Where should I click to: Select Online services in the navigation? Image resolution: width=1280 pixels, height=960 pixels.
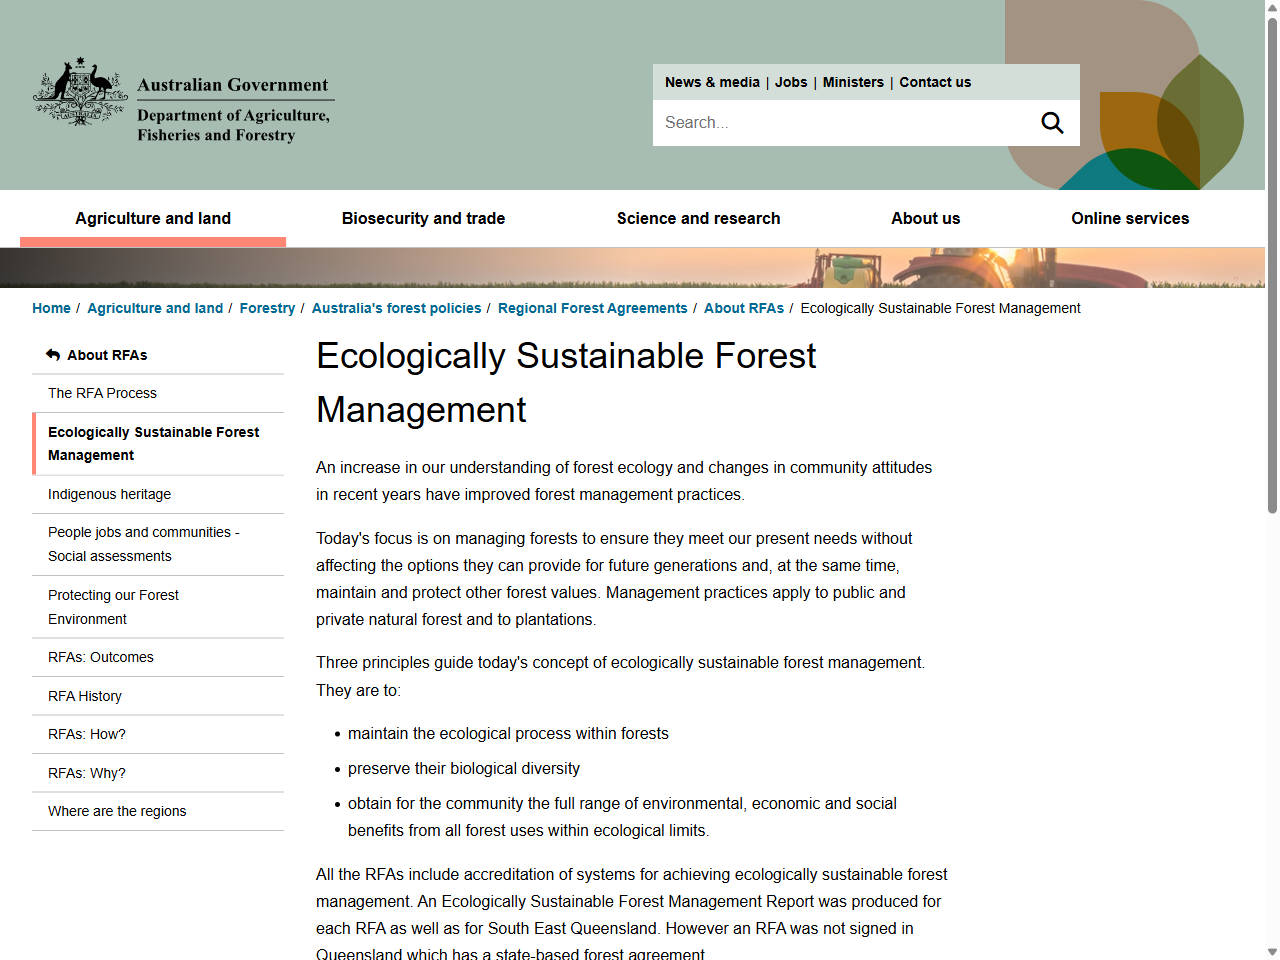1130,218
